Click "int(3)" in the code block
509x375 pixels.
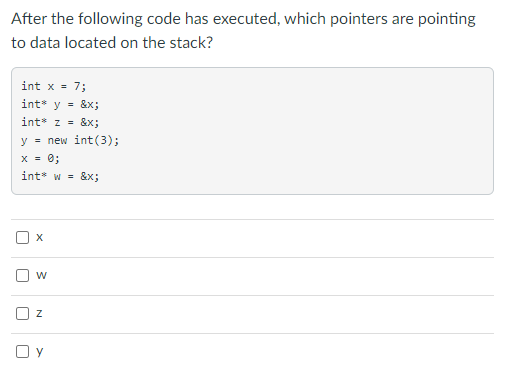click(x=93, y=140)
